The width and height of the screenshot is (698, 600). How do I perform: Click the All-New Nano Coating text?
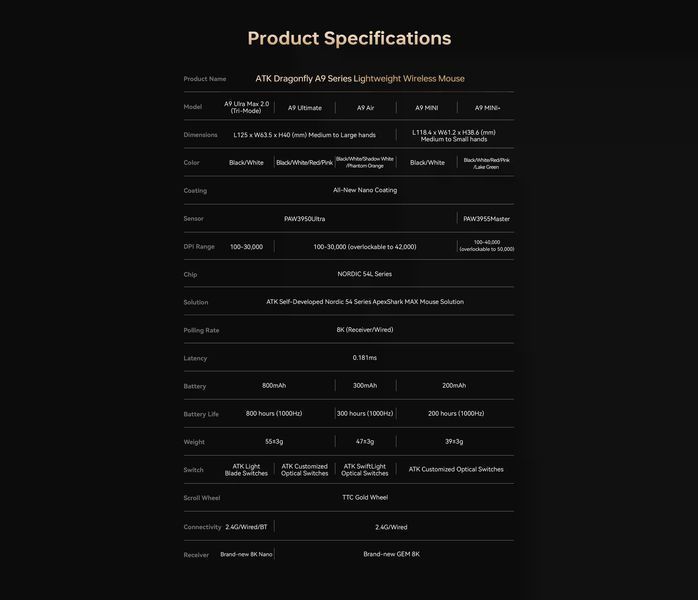pyautogui.click(x=365, y=190)
